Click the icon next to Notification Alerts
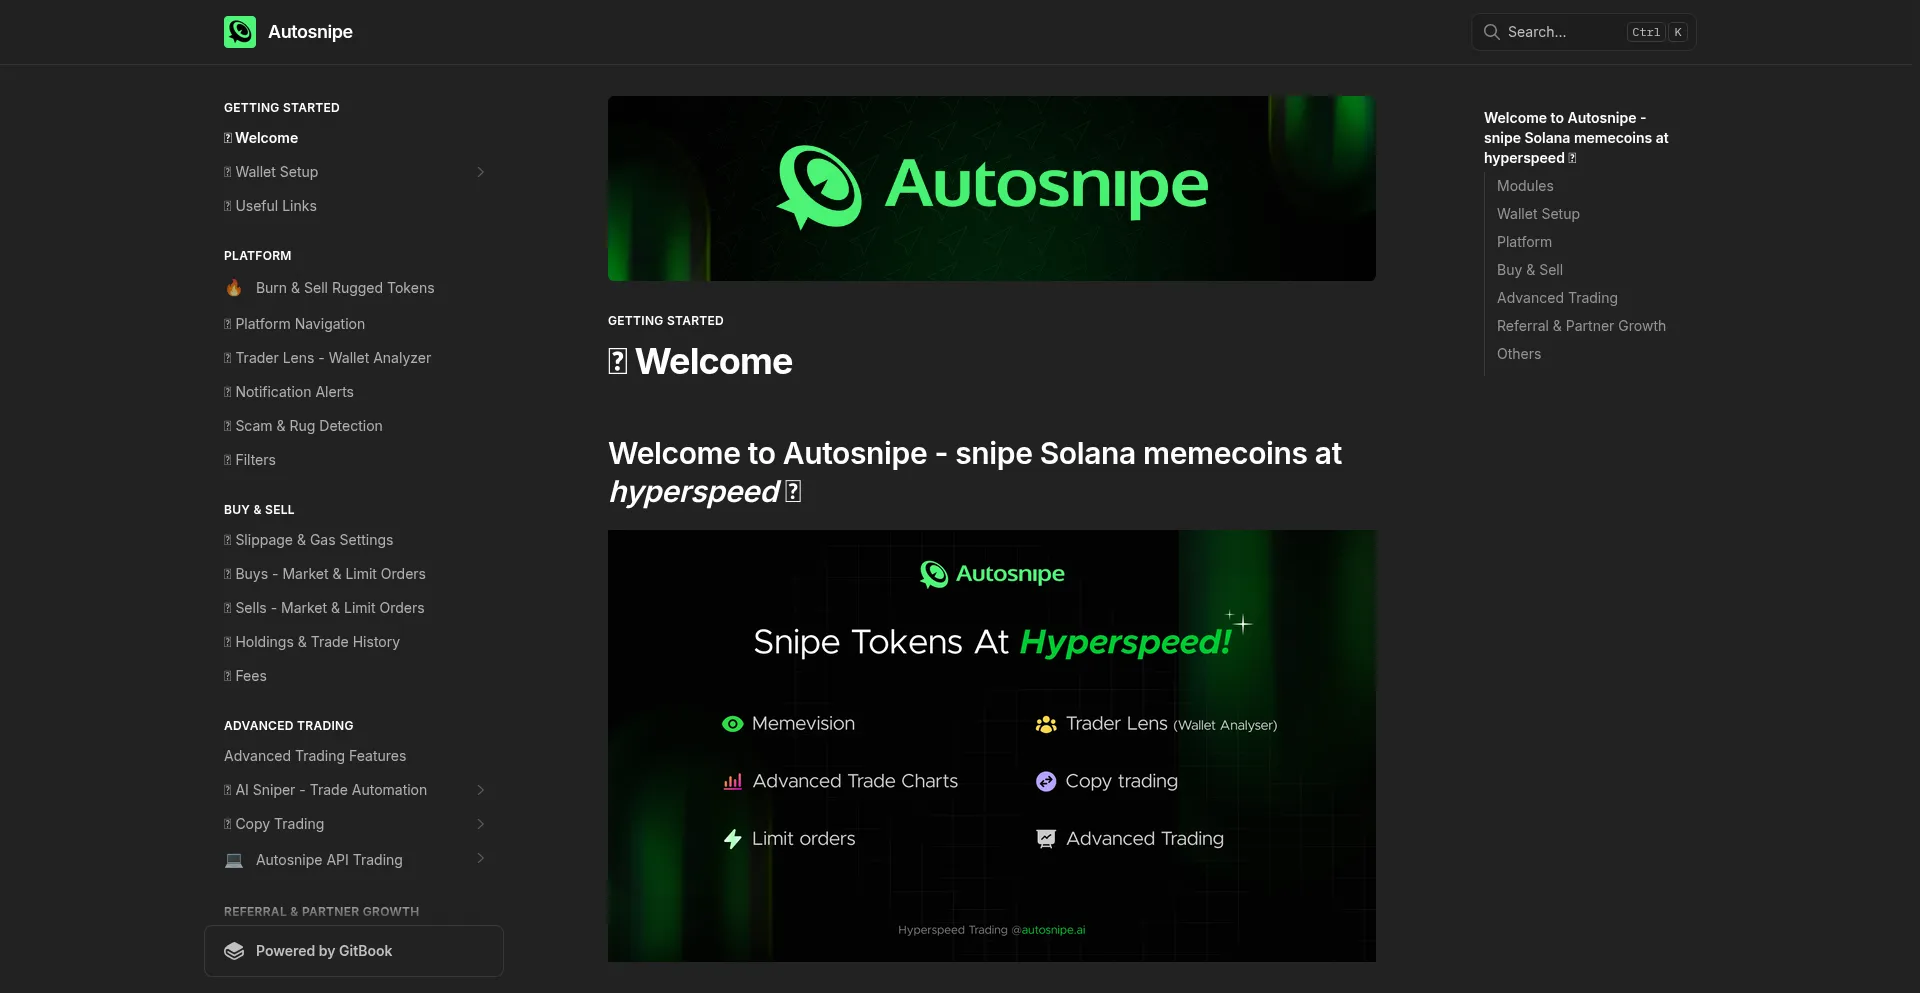Image resolution: width=1920 pixels, height=993 pixels. 227,392
